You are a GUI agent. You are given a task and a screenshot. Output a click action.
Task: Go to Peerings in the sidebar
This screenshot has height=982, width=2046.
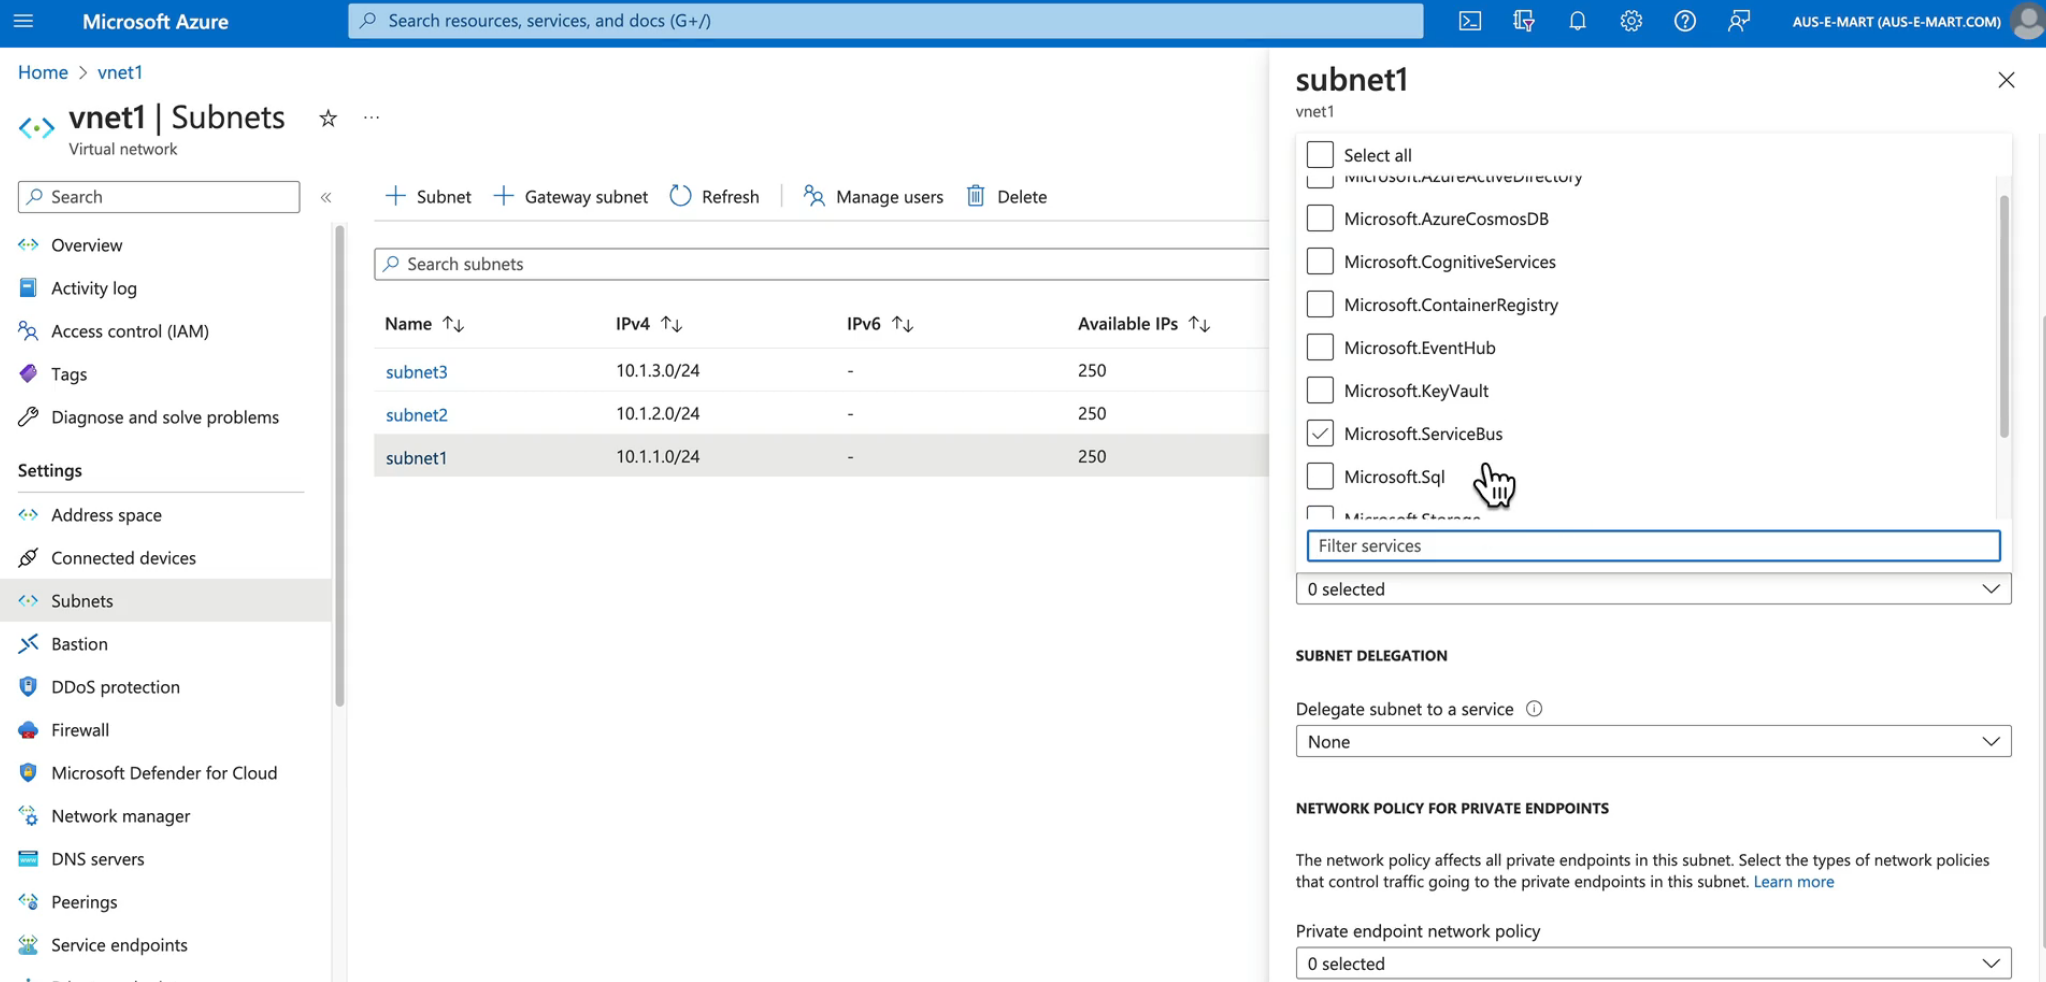click(x=84, y=902)
